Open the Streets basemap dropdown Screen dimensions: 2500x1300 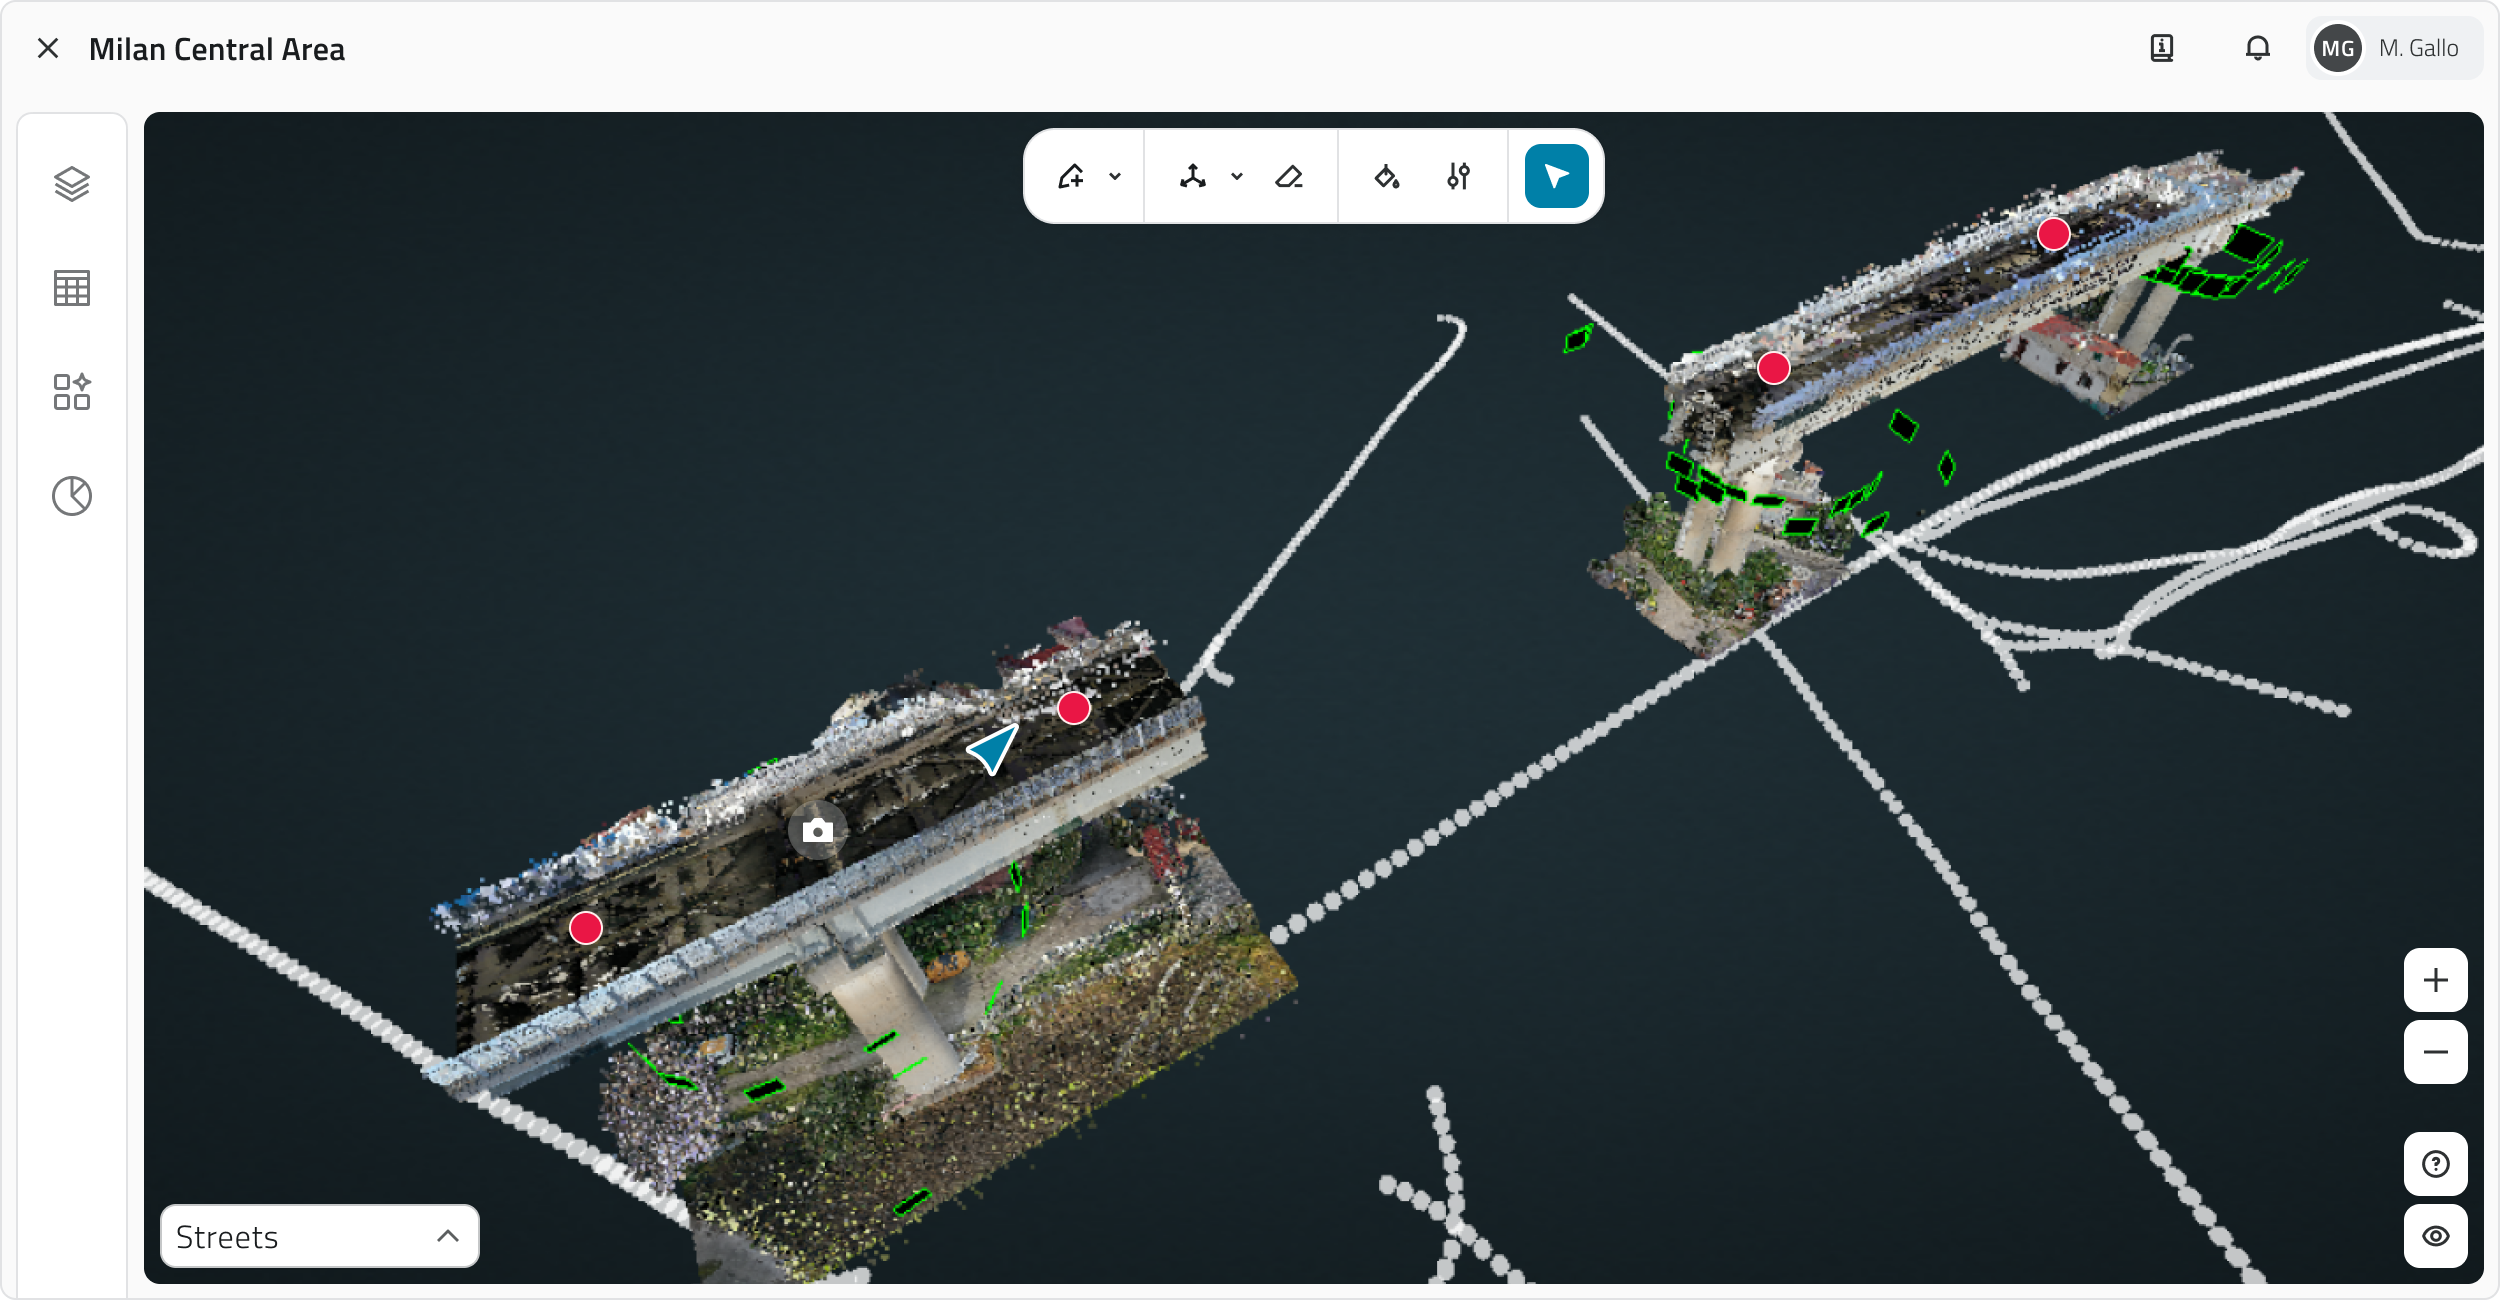pyautogui.click(x=319, y=1237)
